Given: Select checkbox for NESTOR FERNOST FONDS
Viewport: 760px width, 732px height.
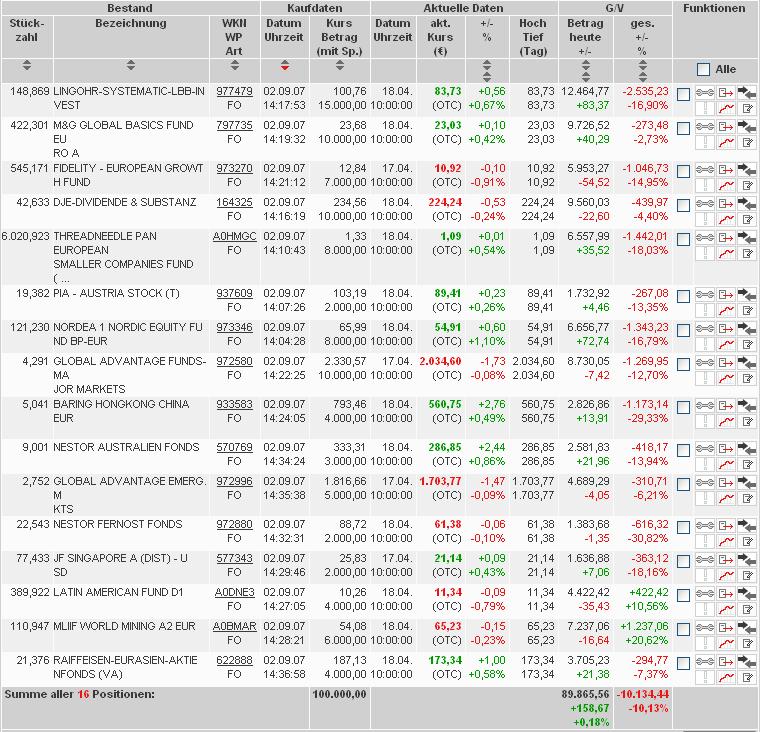Looking at the screenshot, I should click(683, 527).
